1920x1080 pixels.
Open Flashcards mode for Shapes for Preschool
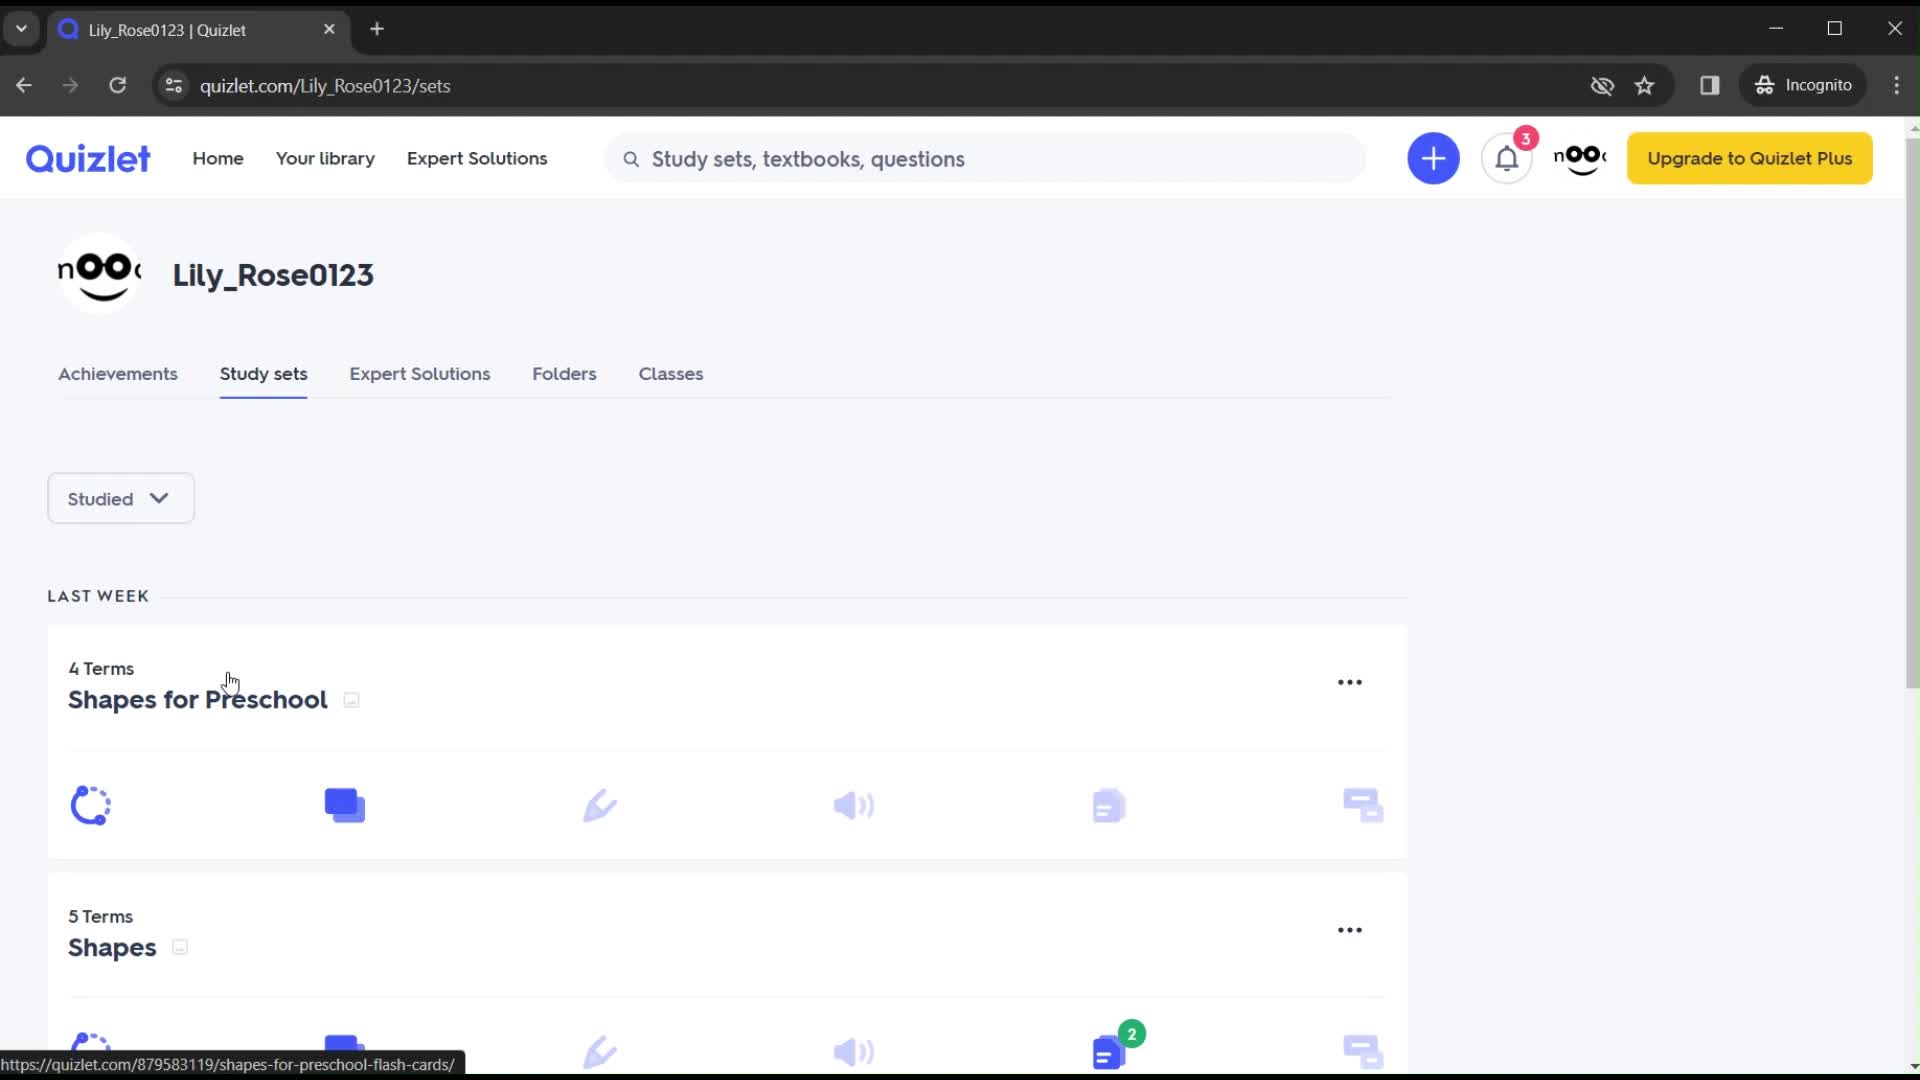(345, 805)
